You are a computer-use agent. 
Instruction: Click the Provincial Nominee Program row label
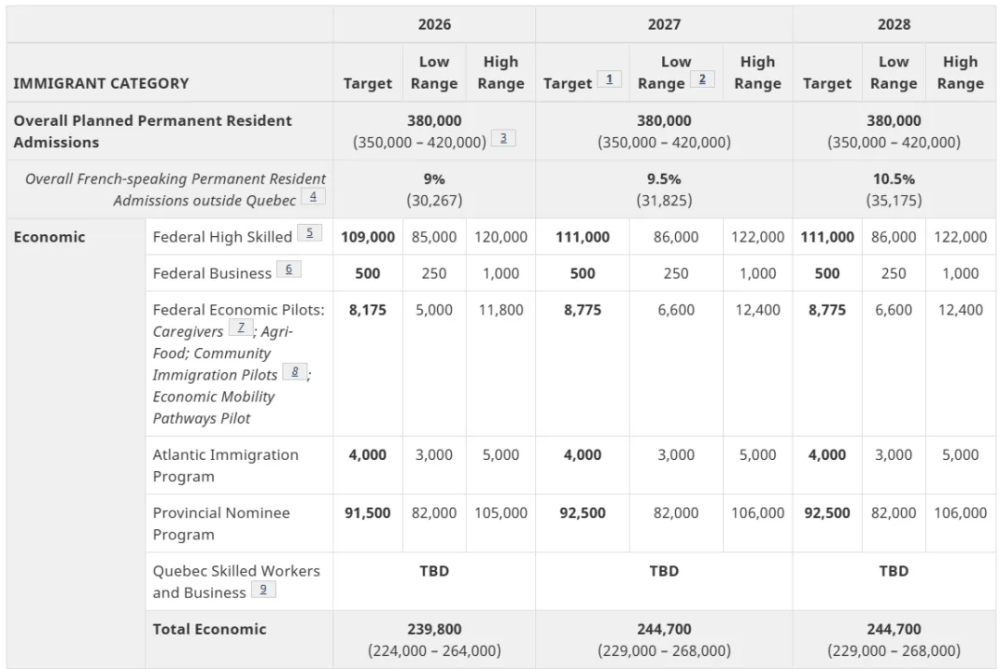[x=221, y=523]
